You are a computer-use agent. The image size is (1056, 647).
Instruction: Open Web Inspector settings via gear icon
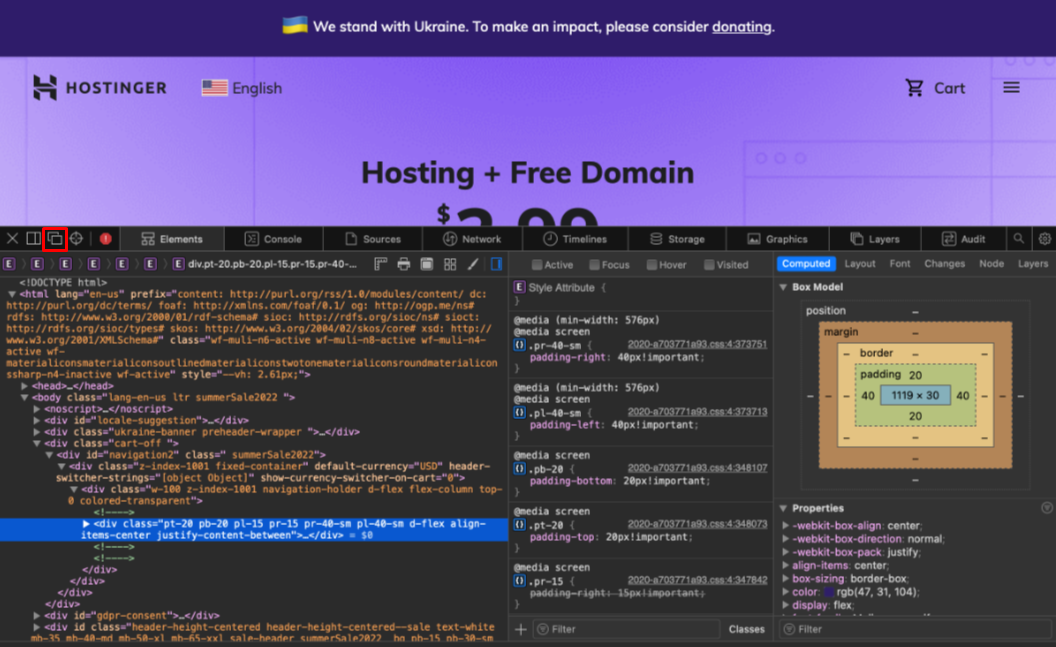click(1043, 238)
